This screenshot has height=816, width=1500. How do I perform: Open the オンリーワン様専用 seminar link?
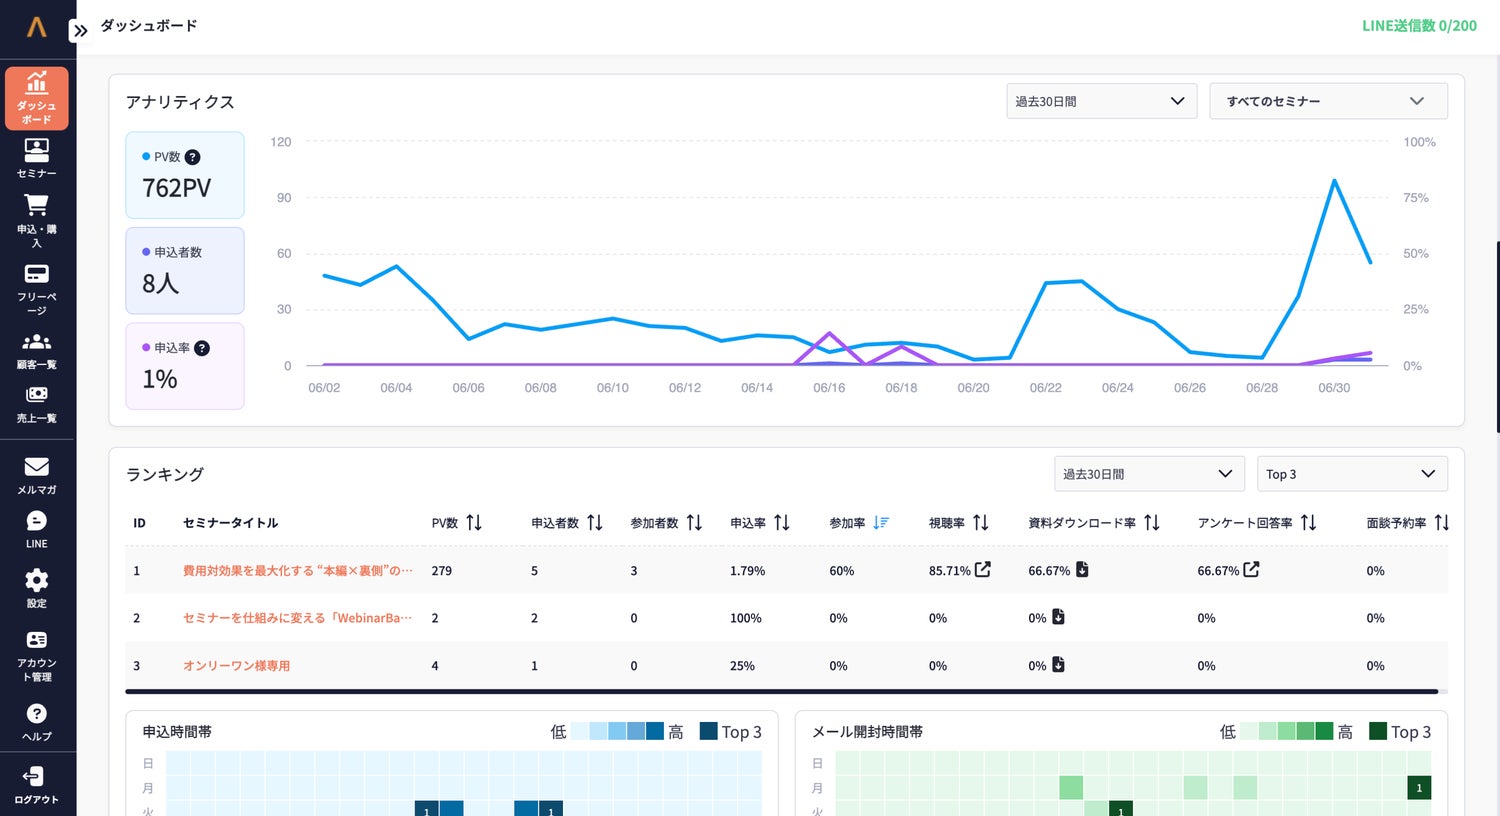point(236,666)
